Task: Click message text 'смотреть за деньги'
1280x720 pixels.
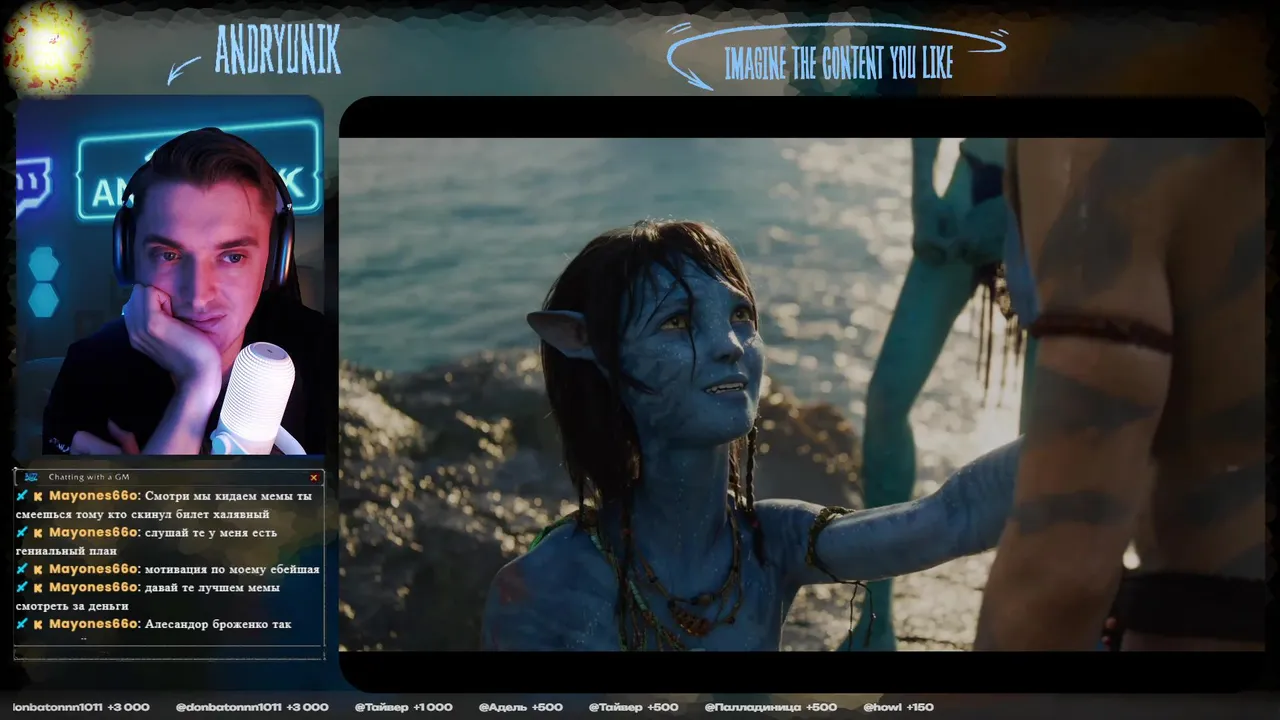Action: (x=72, y=605)
